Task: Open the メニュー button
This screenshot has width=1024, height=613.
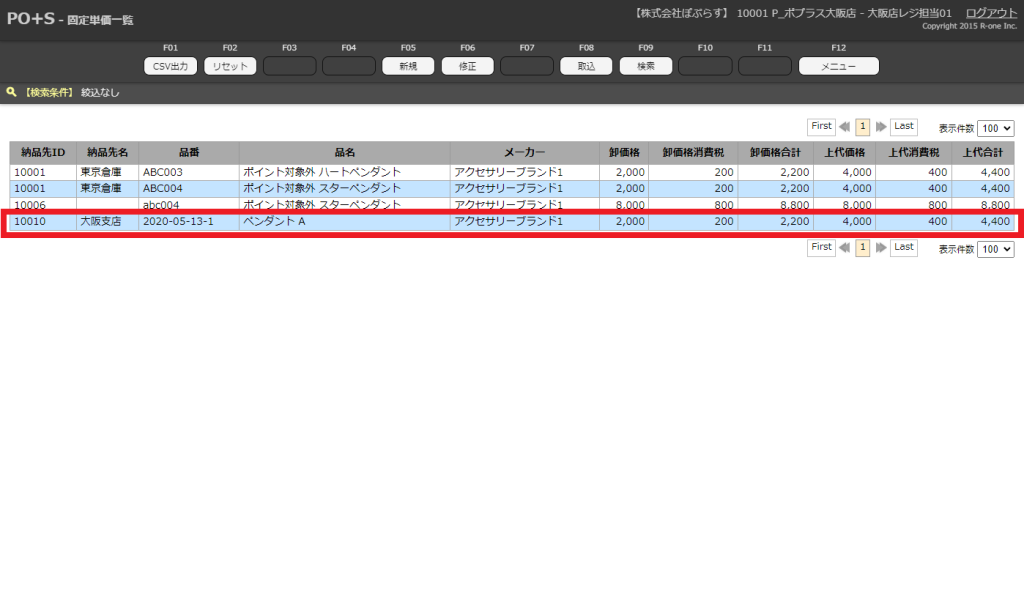Action: 838,66
